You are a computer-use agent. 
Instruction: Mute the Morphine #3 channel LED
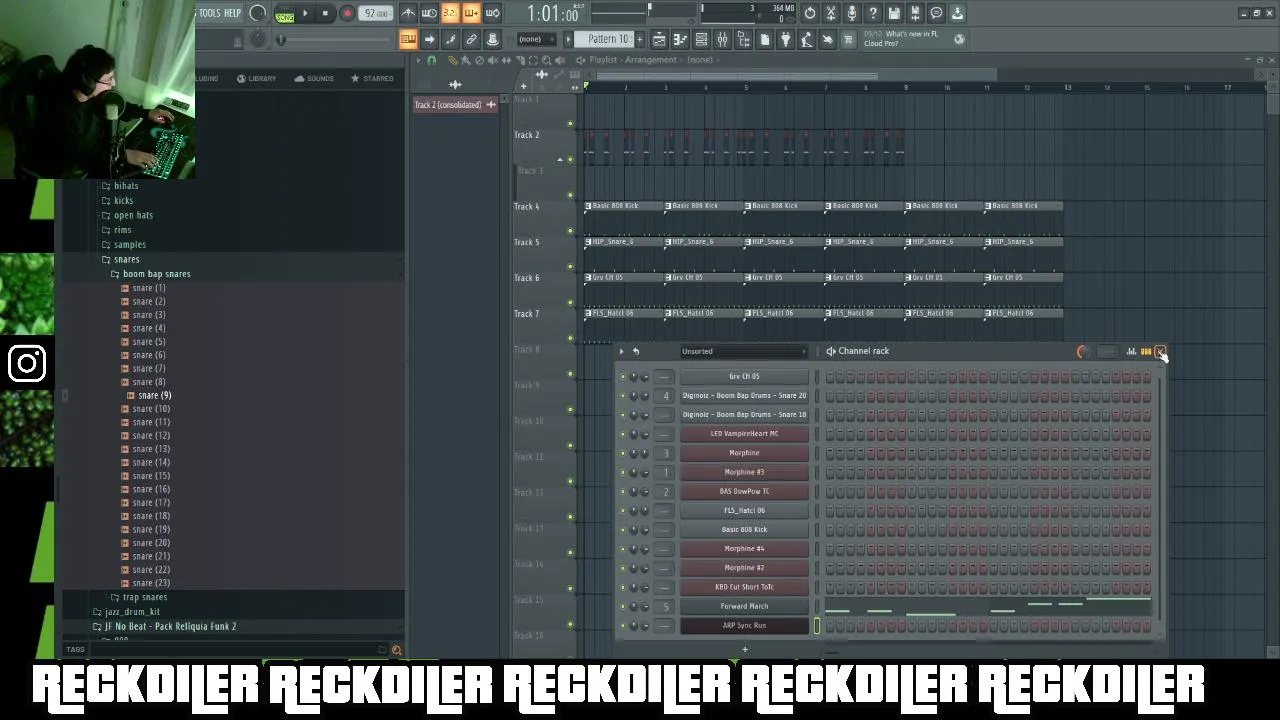(622, 472)
